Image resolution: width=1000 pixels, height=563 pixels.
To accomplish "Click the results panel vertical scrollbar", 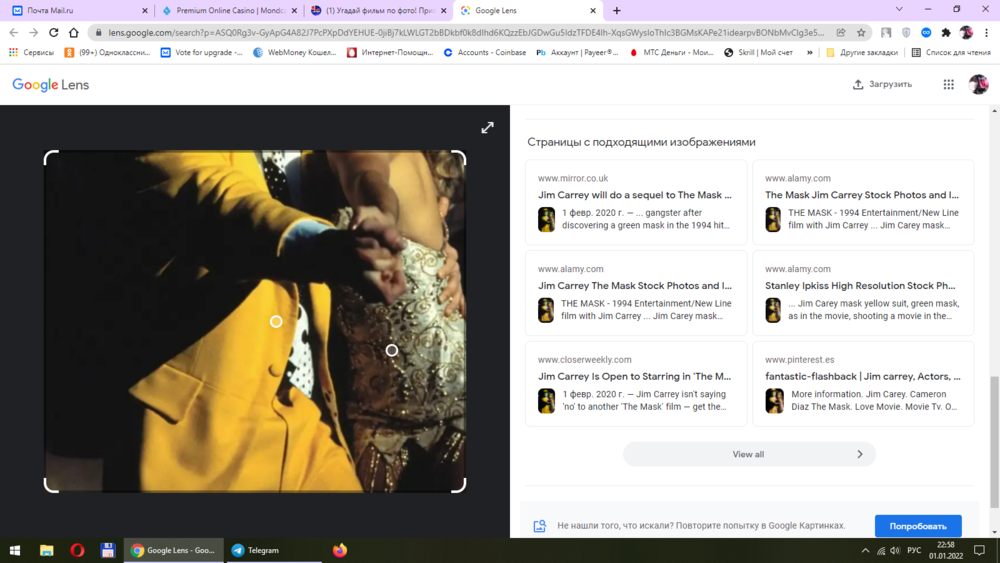I will pos(994,442).
